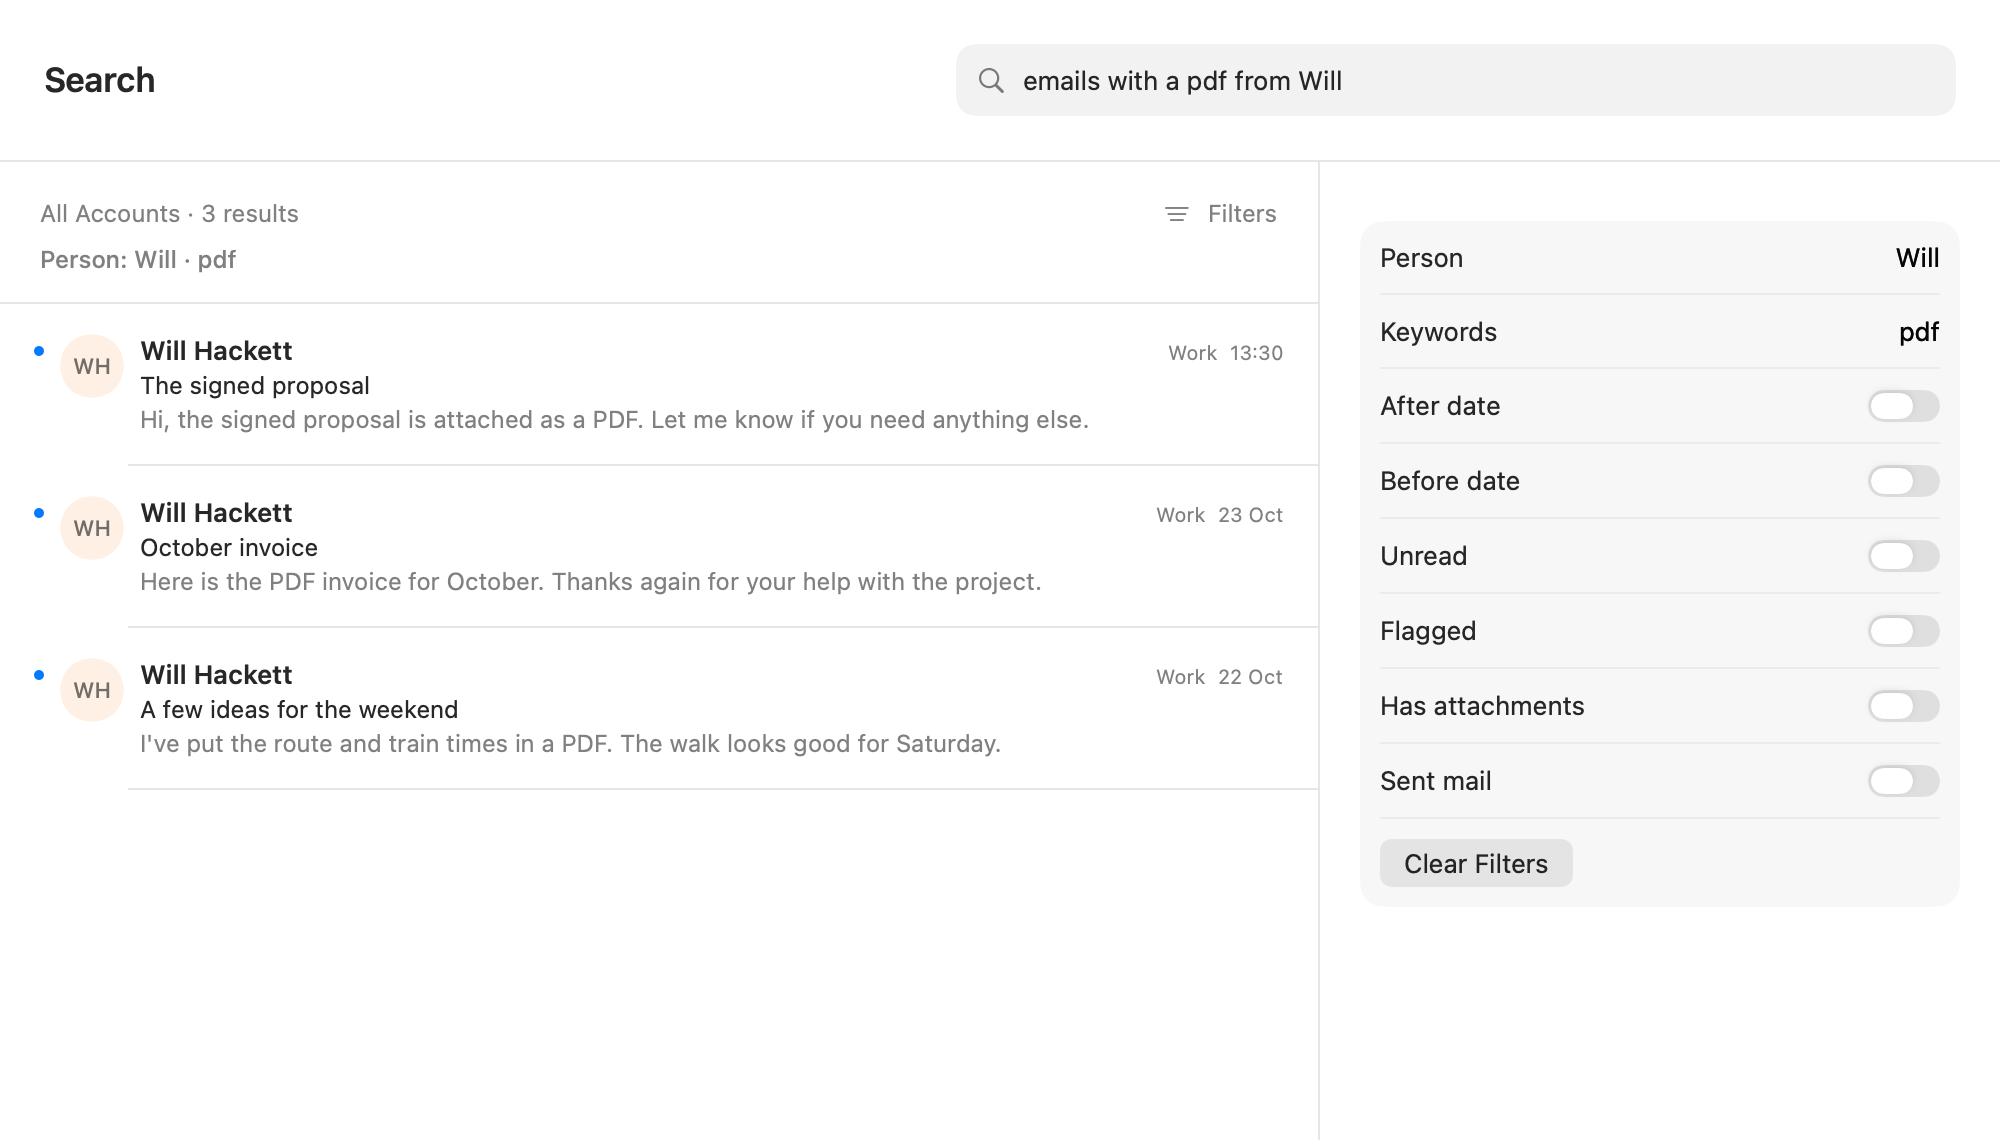Click the Clear Filters button
The height and width of the screenshot is (1140, 2000).
click(1476, 863)
